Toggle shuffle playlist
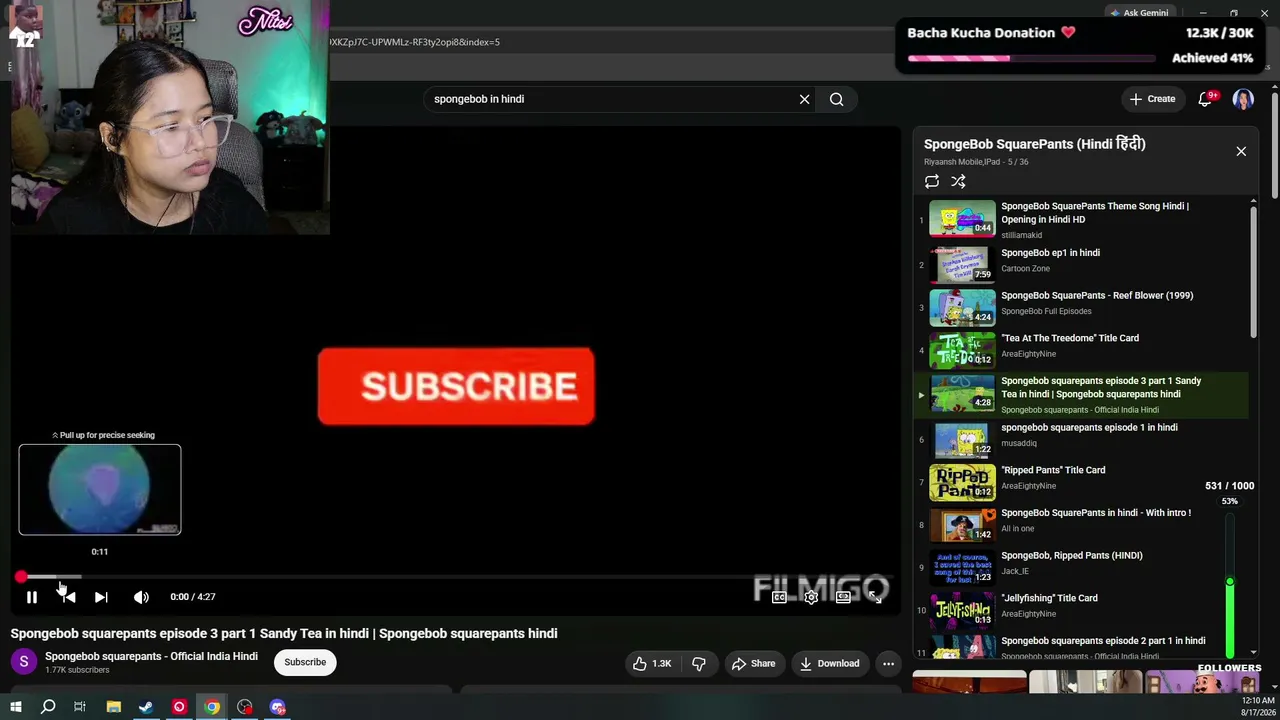 958,181
